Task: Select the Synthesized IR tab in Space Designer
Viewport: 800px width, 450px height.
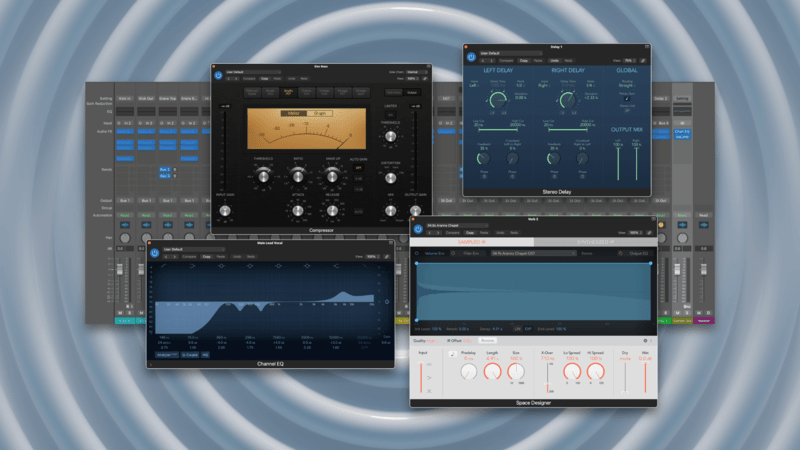Action: pos(594,242)
